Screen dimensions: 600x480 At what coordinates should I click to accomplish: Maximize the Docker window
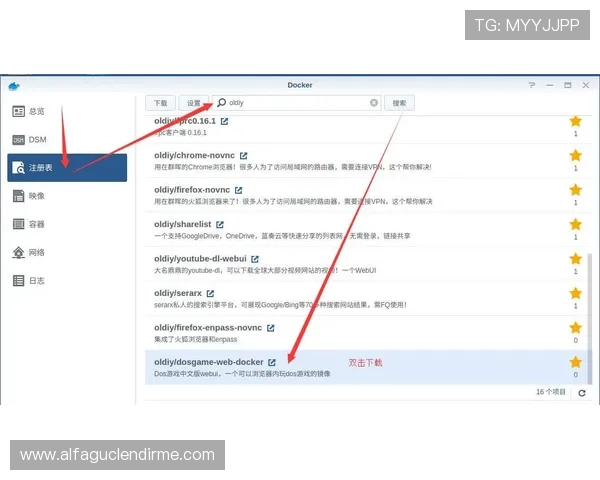[x=568, y=85]
